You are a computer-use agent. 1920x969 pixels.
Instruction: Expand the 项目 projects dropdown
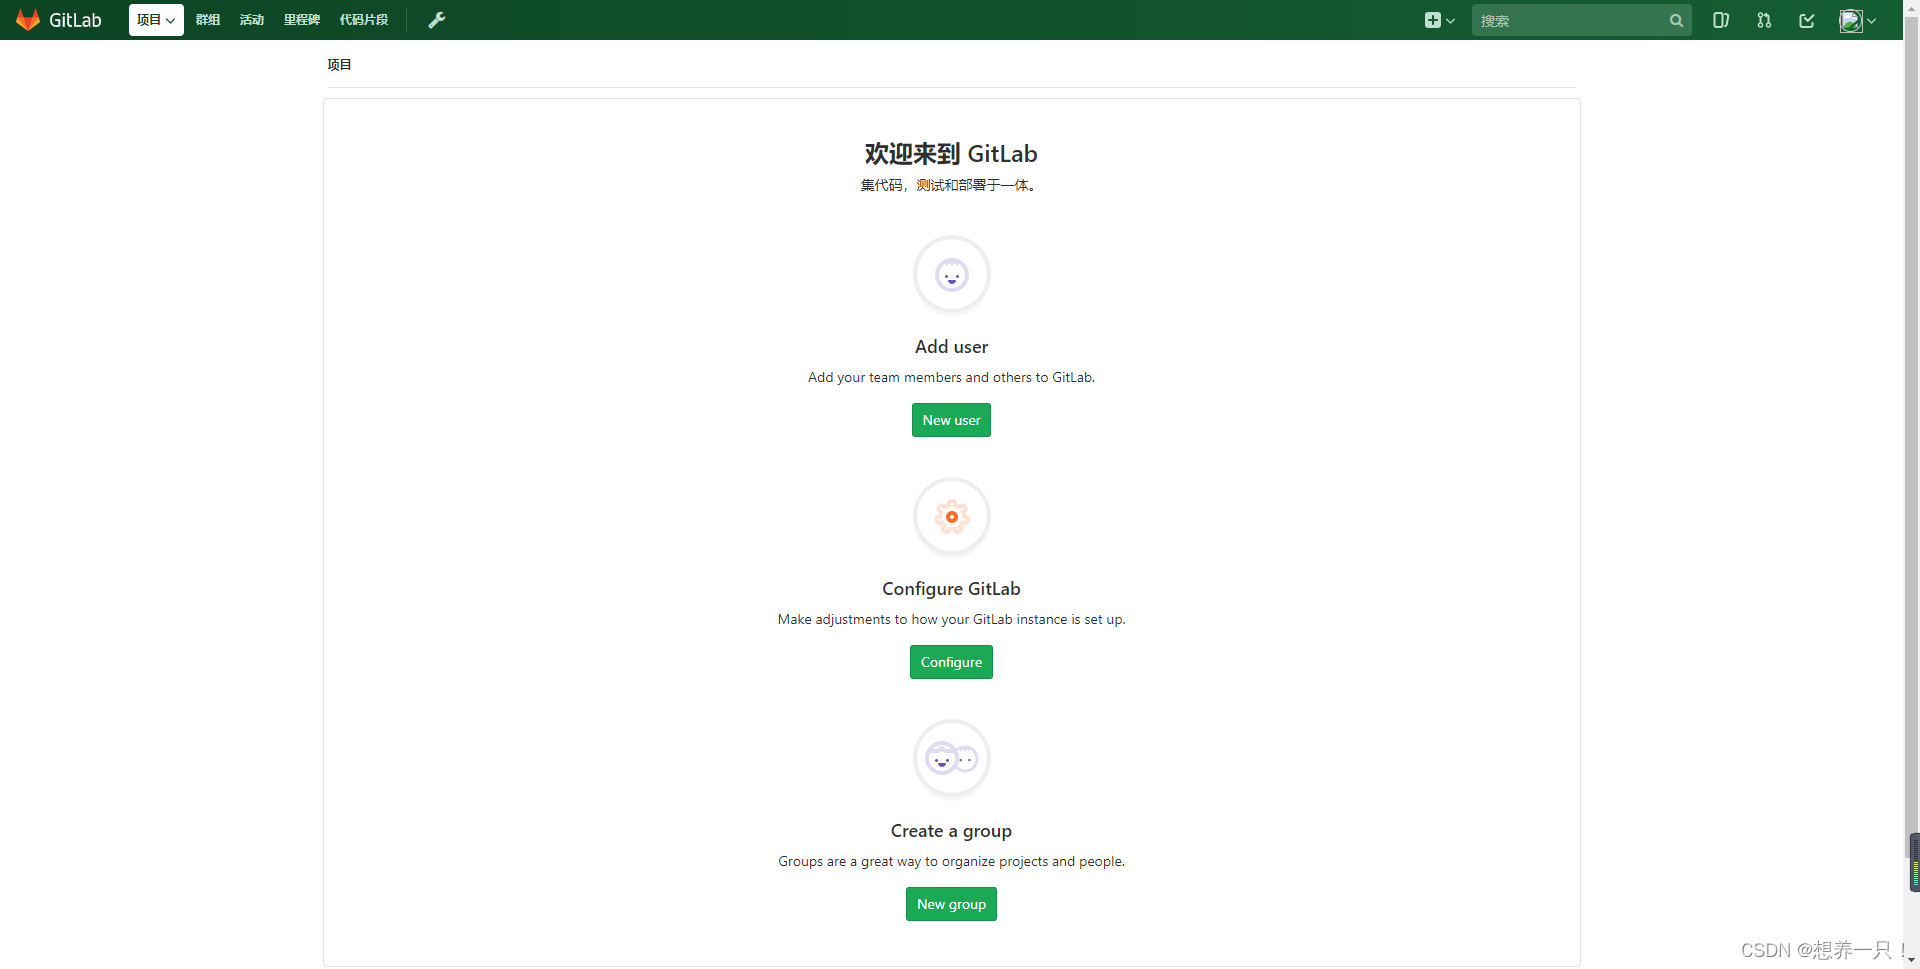point(156,20)
